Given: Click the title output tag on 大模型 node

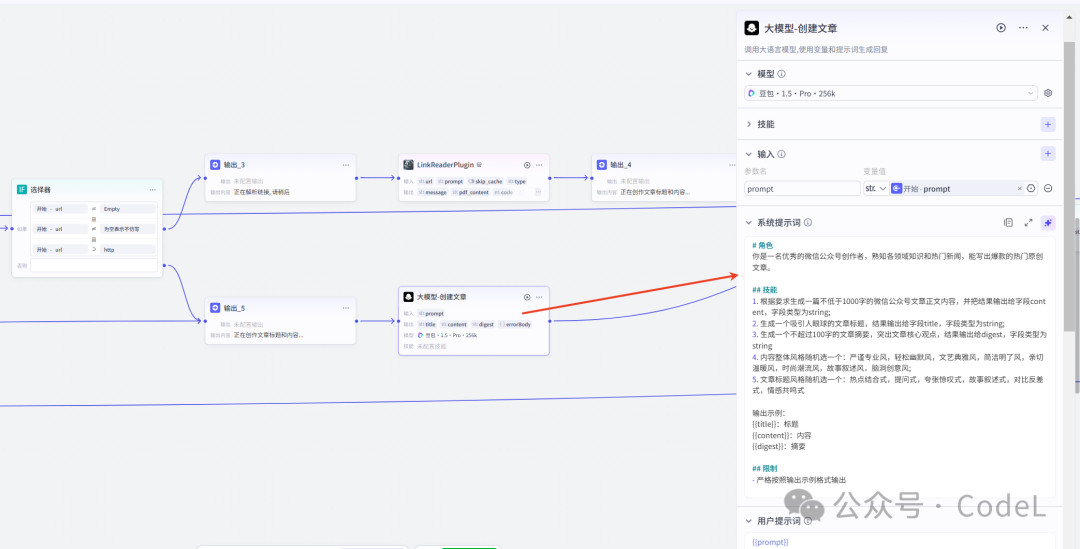Looking at the screenshot, I should click(427, 324).
